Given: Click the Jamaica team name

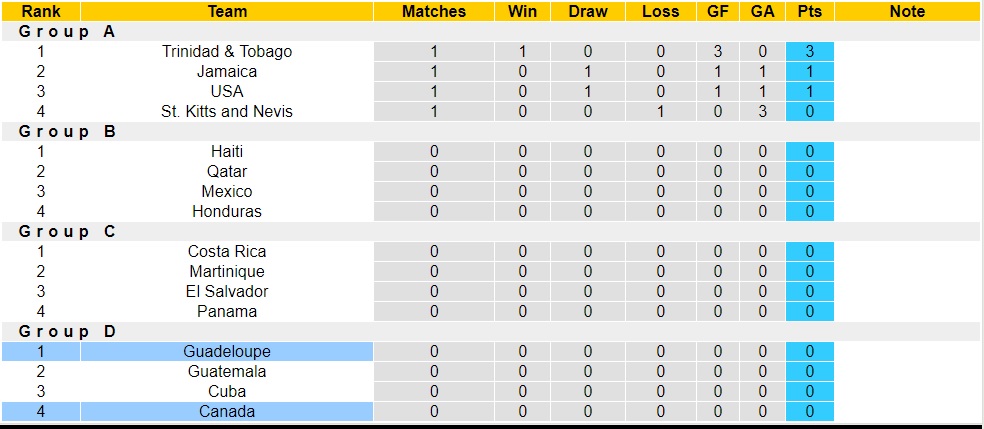Looking at the screenshot, I should pyautogui.click(x=227, y=71).
